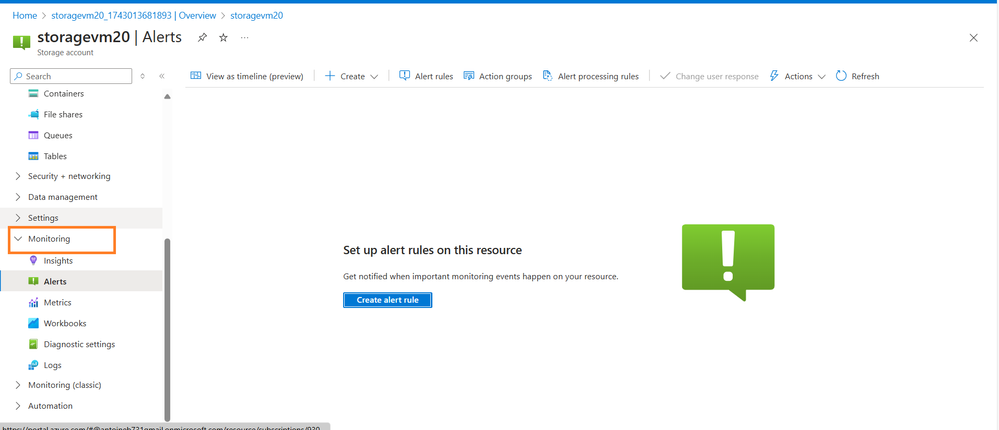The image size is (999, 430).
Task: Expand the Automation section
Action: coord(18,406)
